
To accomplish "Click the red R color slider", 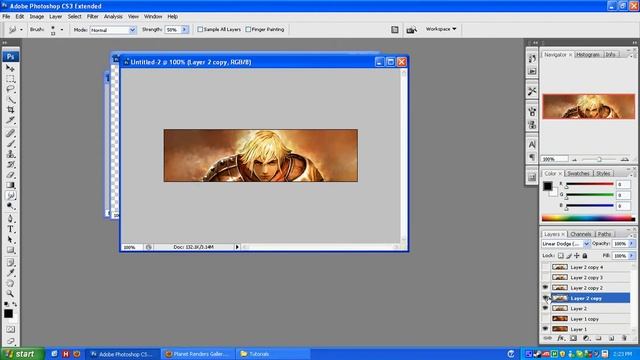I will click(x=590, y=184).
